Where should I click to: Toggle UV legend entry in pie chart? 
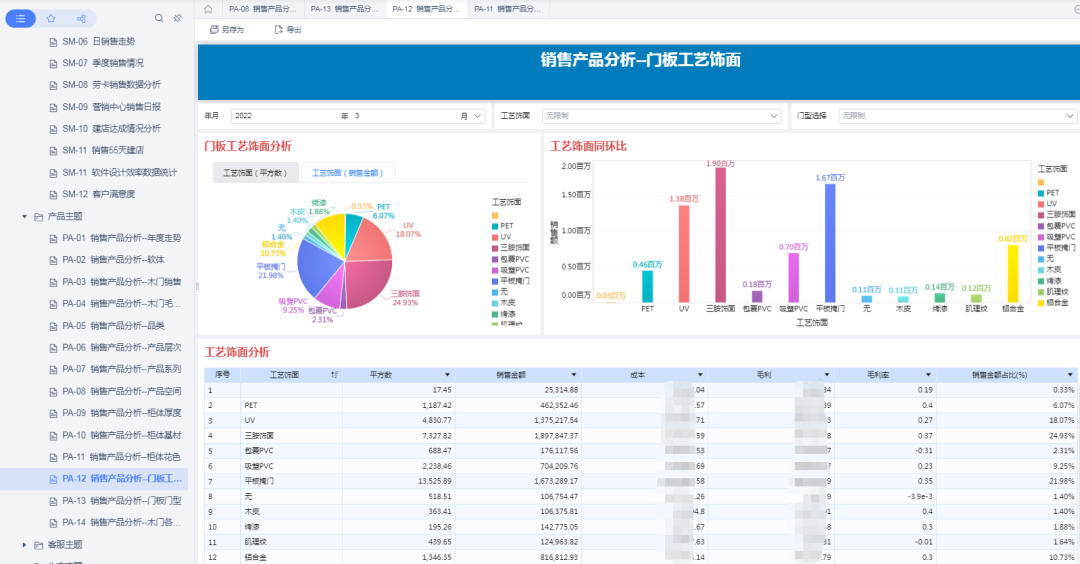506,237
